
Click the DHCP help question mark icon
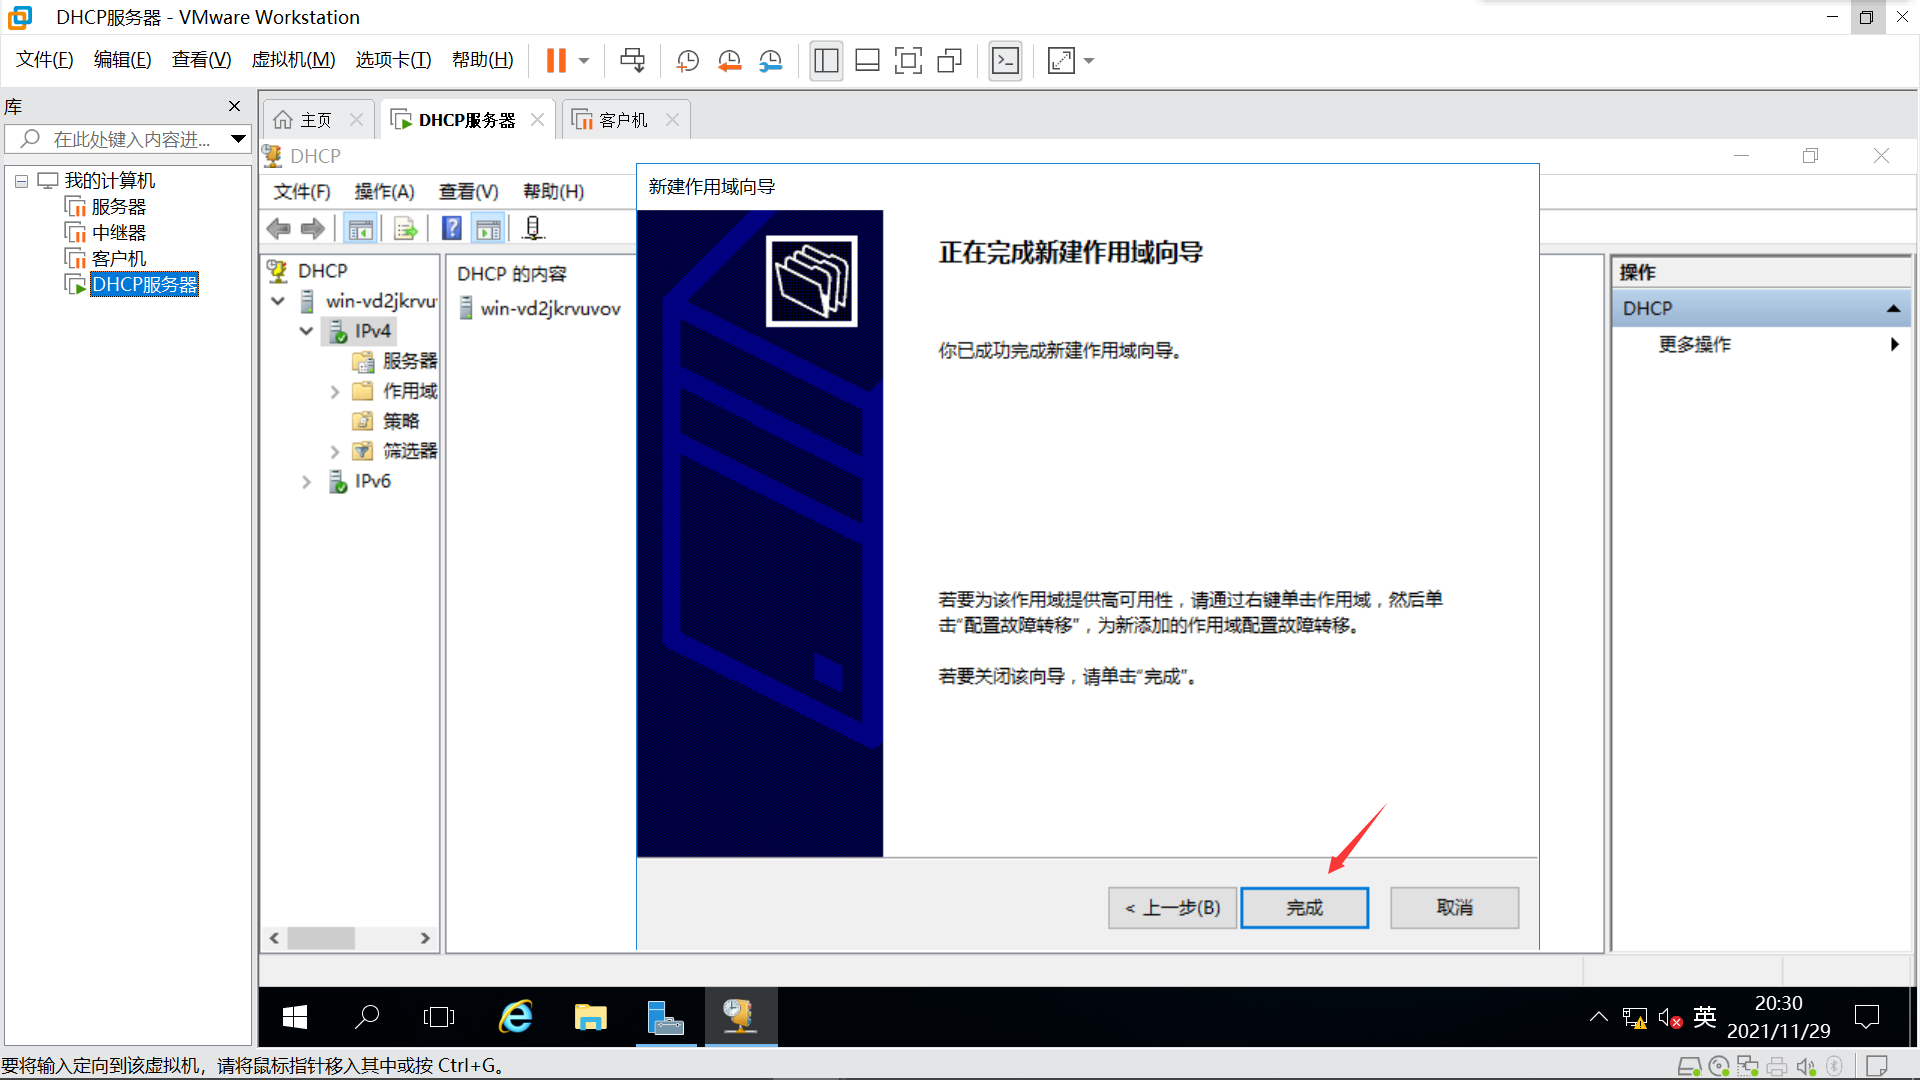451,229
